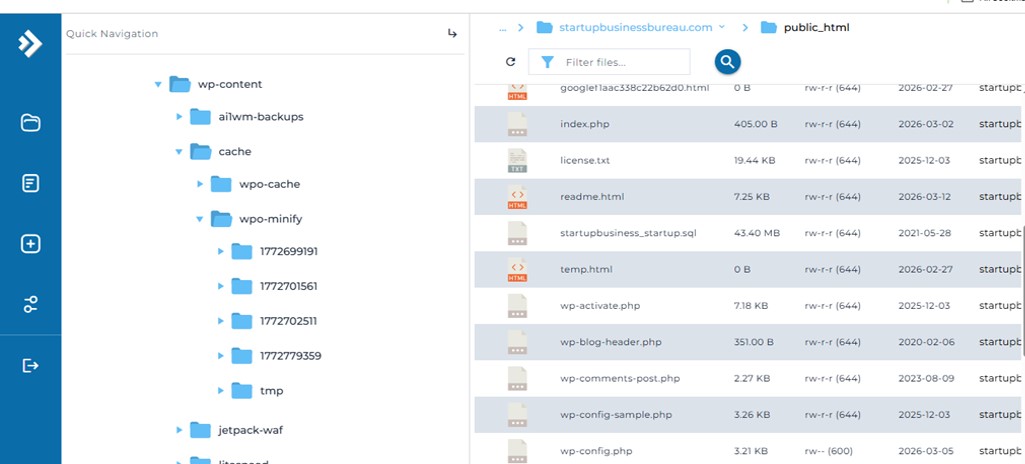The width and height of the screenshot is (1025, 464).
Task: Select the startupbusiness_startup.sql file row
Action: click(627, 233)
